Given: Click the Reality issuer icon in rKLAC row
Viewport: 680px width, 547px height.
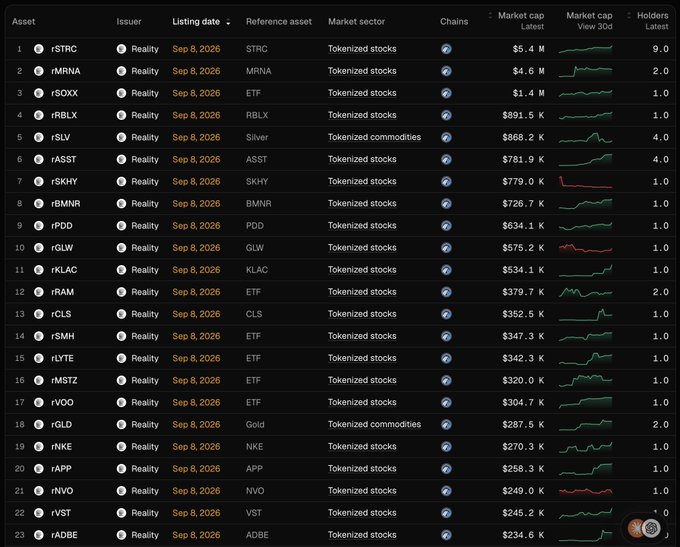Looking at the screenshot, I should (x=121, y=270).
